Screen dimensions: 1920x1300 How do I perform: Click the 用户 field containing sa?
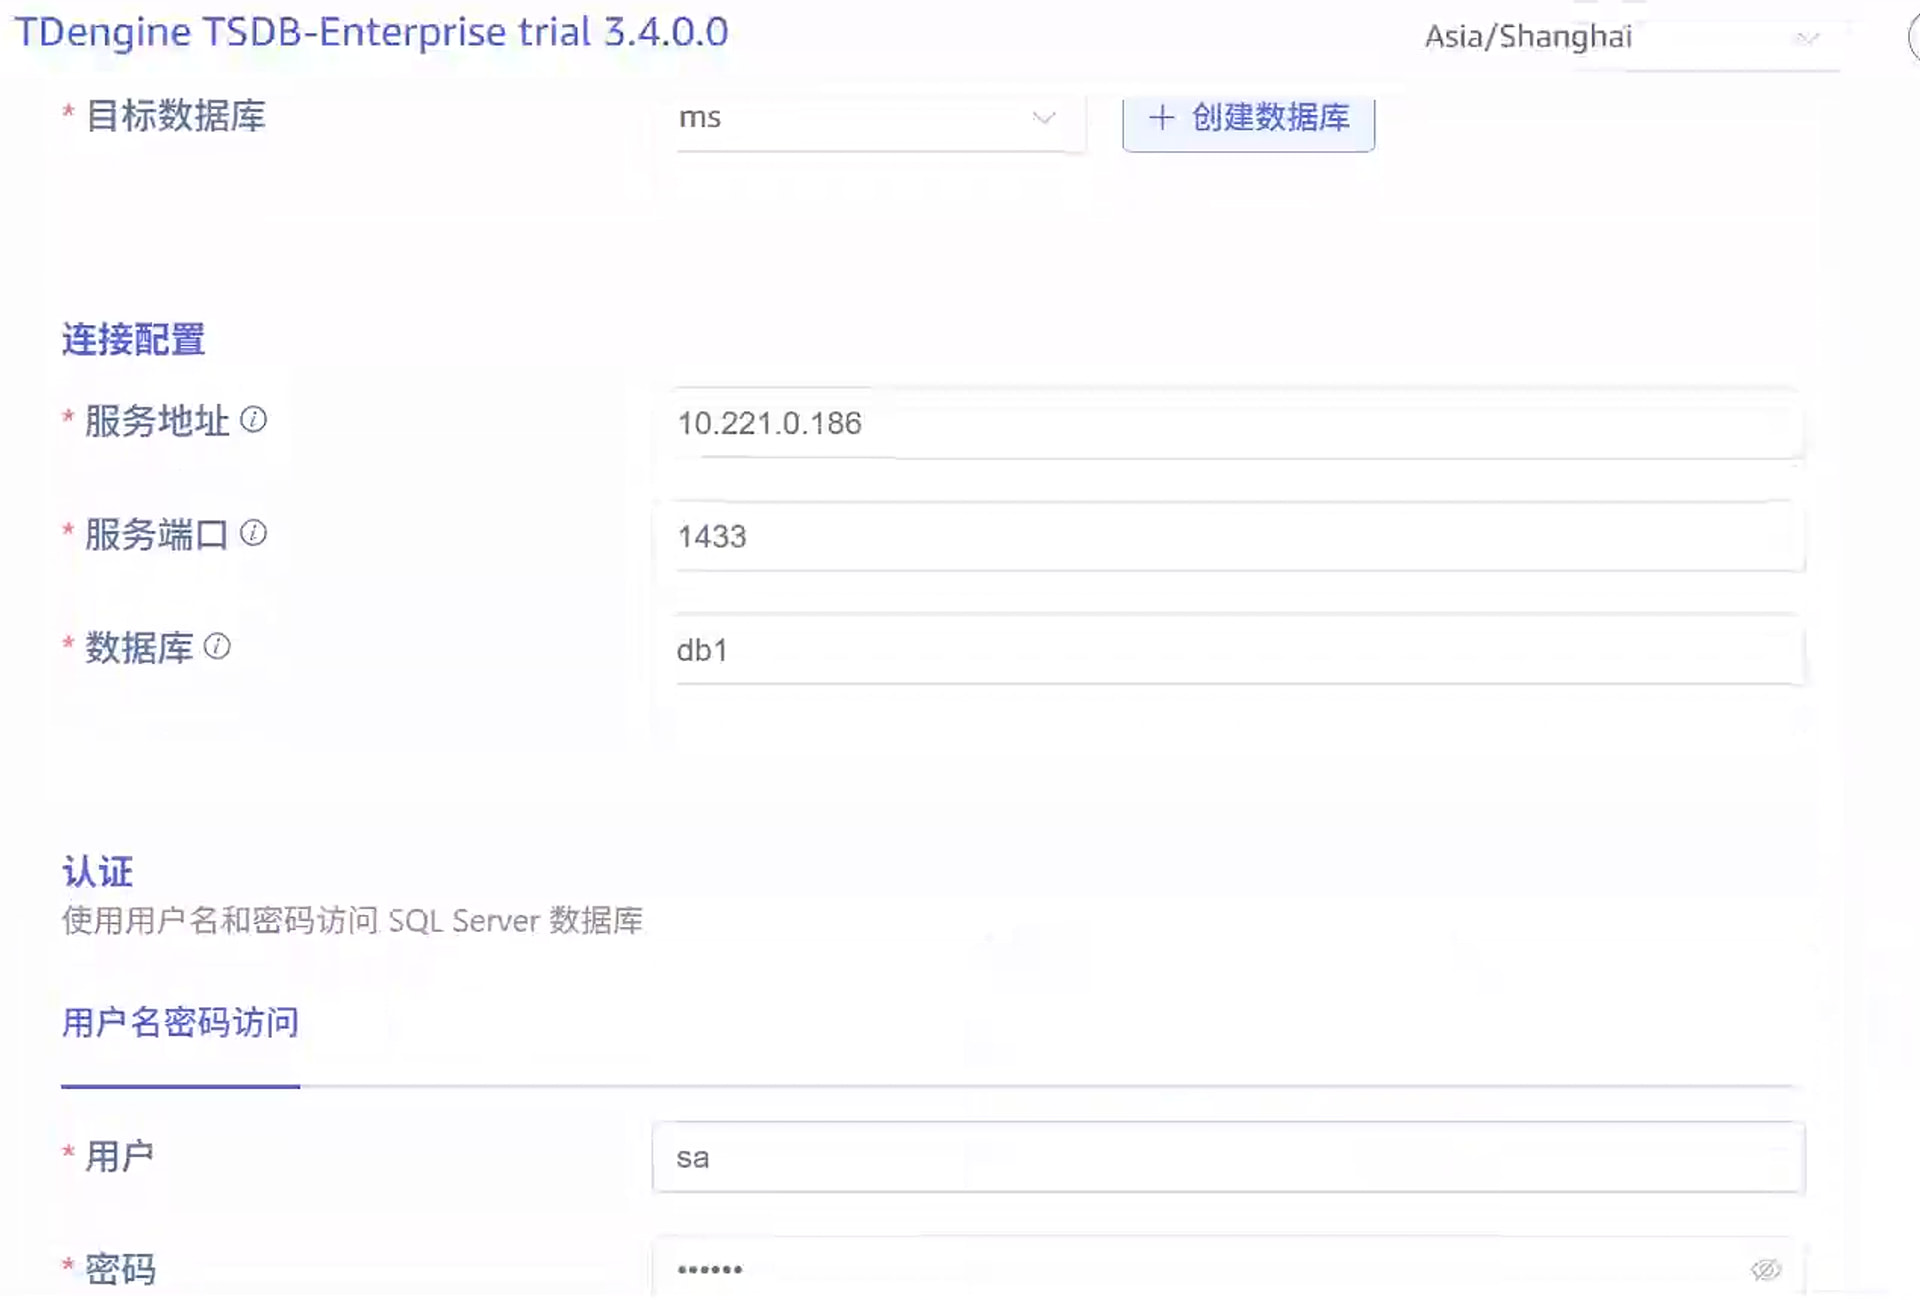pos(1228,1158)
